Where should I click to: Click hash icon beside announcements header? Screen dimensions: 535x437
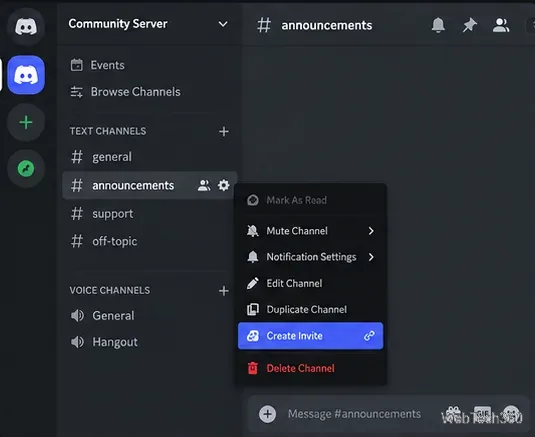click(x=264, y=25)
